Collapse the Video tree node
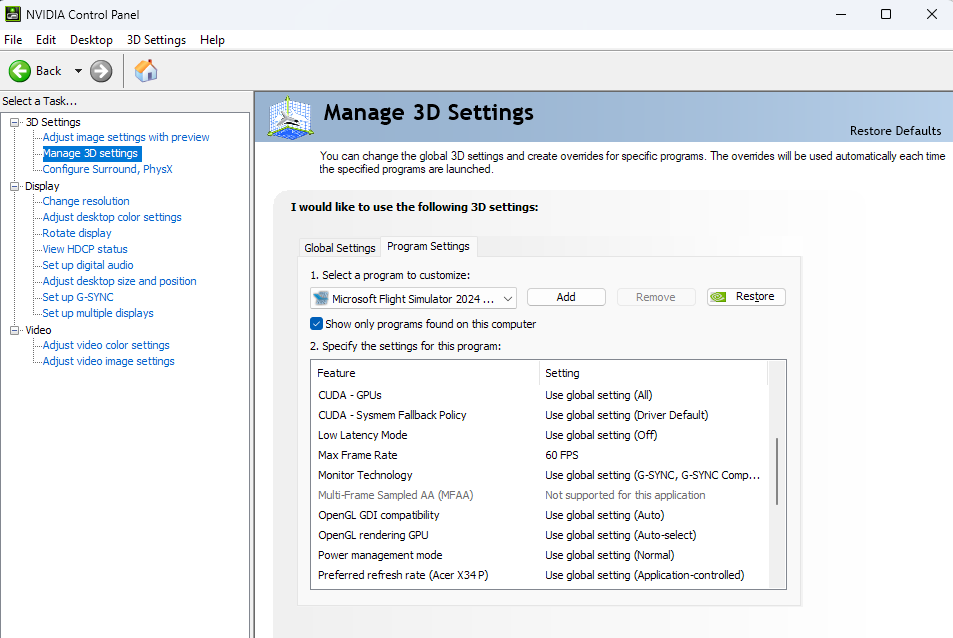The image size is (953, 638). [15, 330]
